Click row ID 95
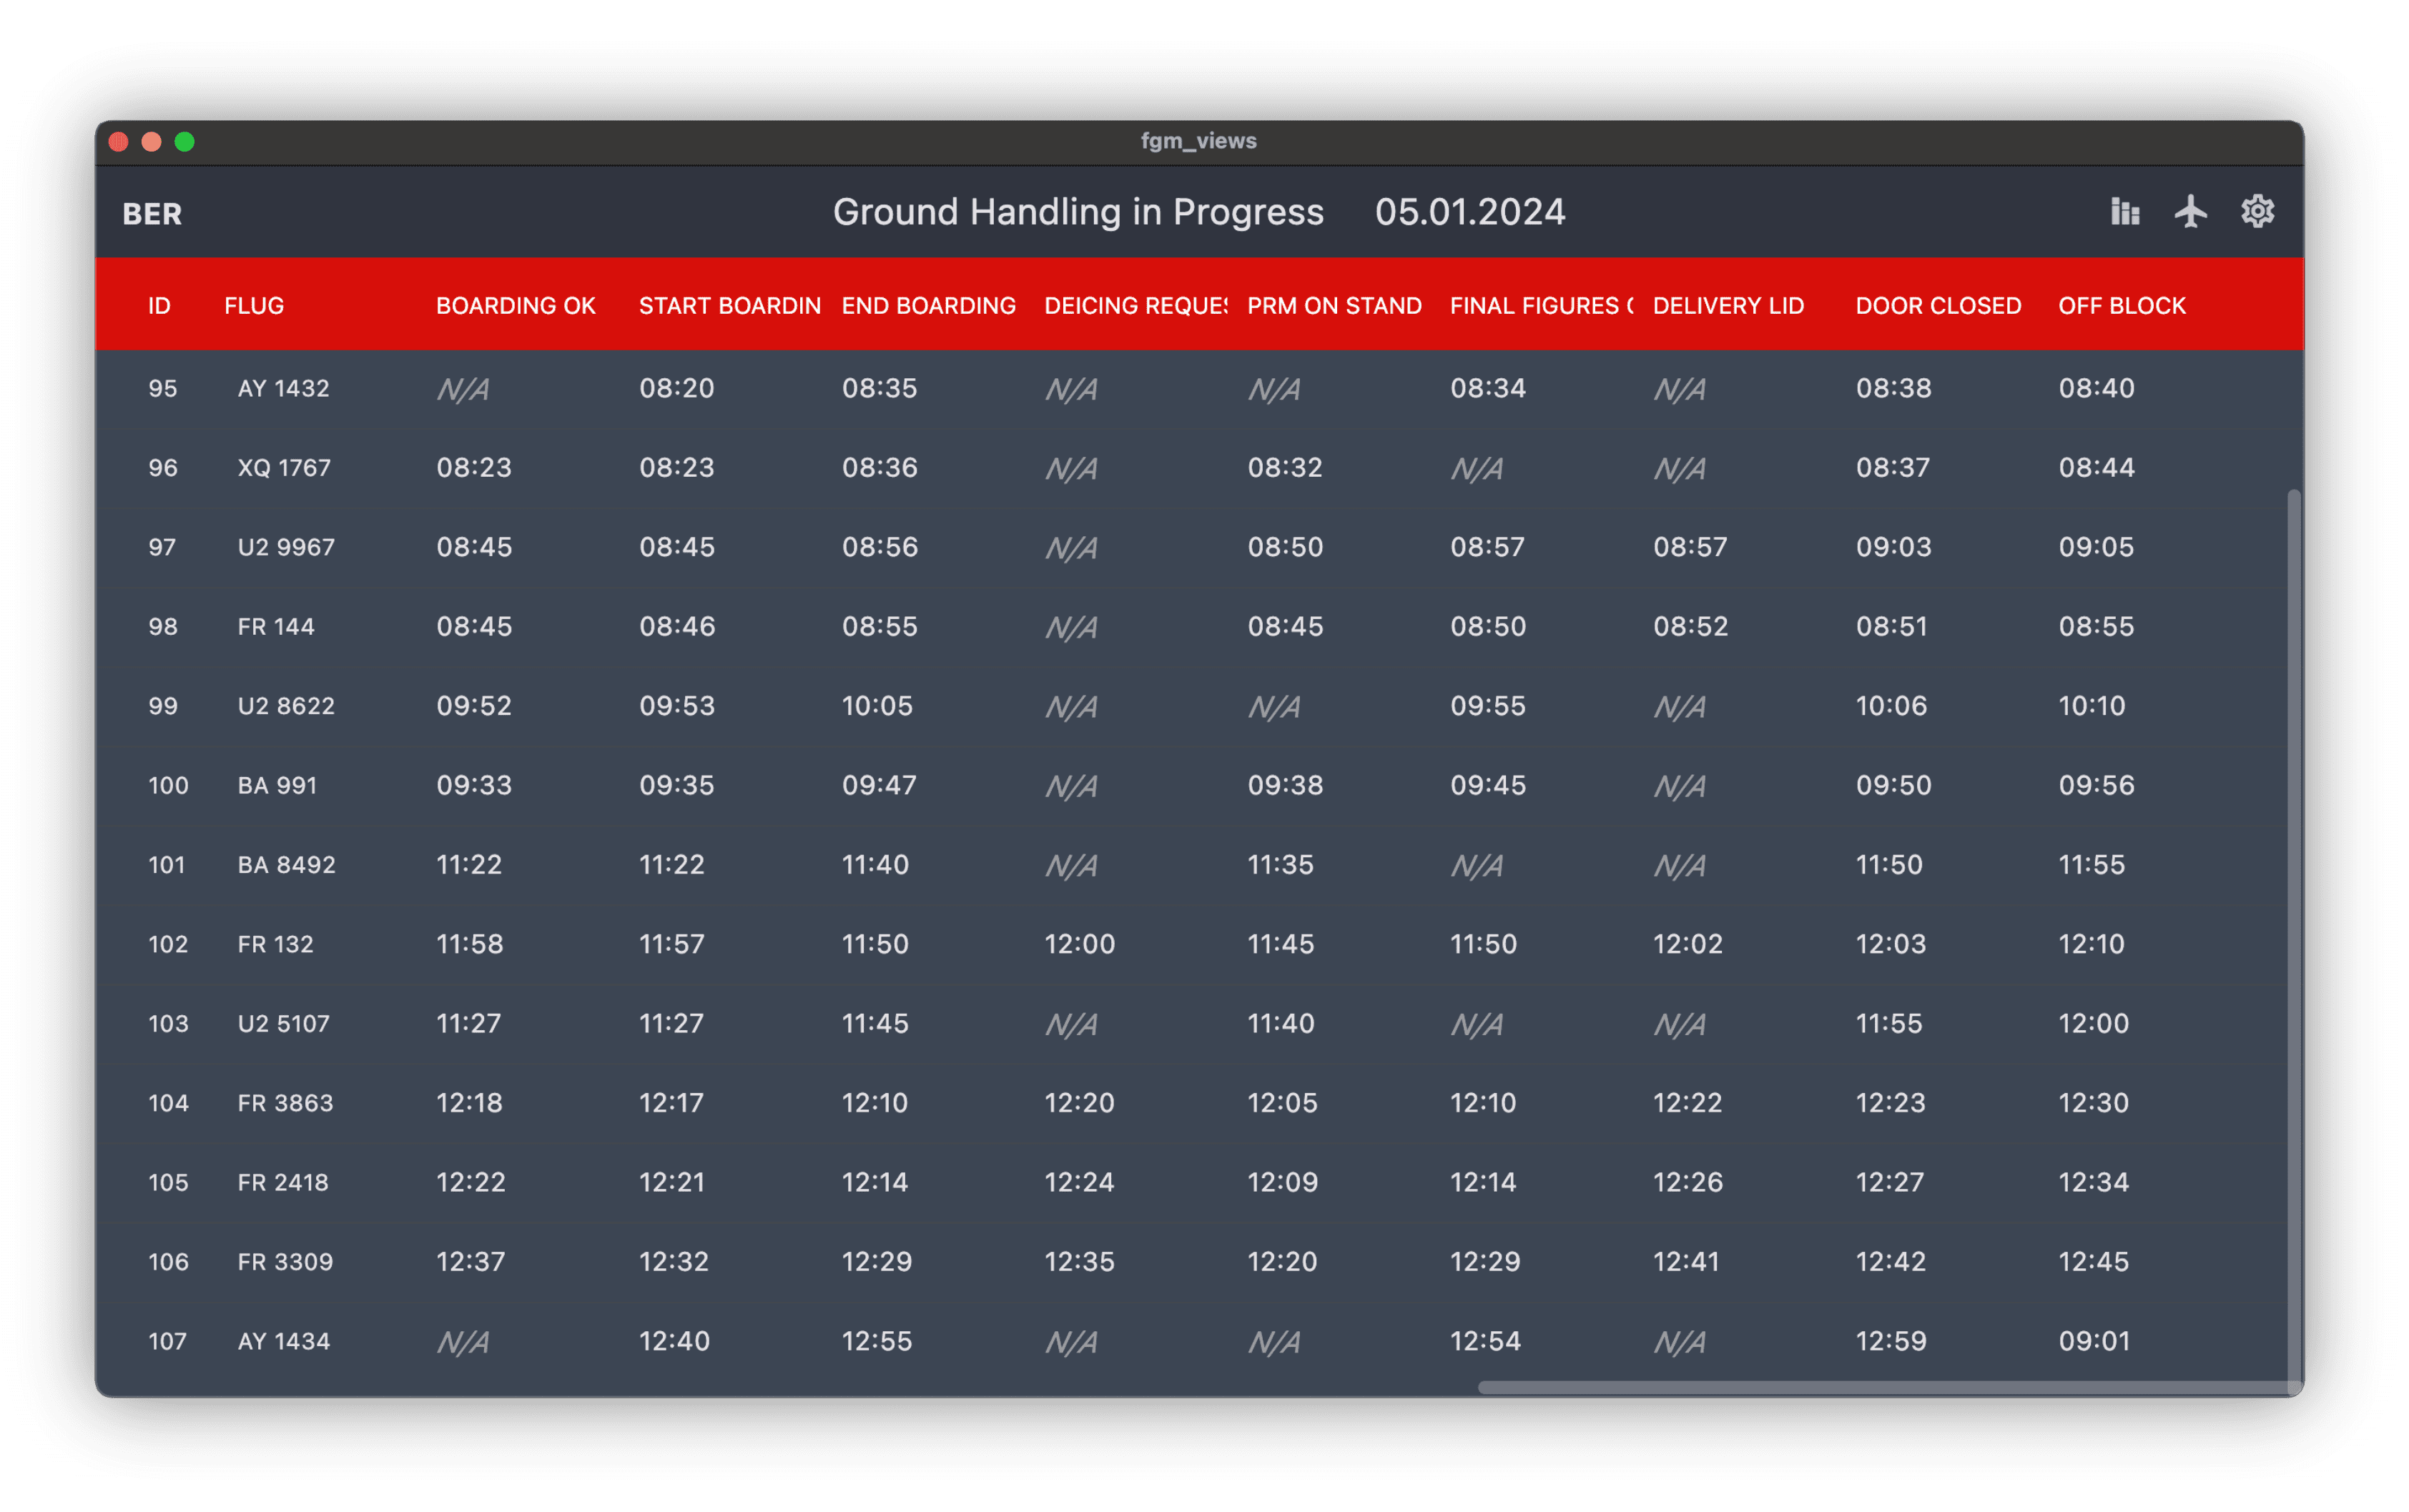 click(x=163, y=389)
